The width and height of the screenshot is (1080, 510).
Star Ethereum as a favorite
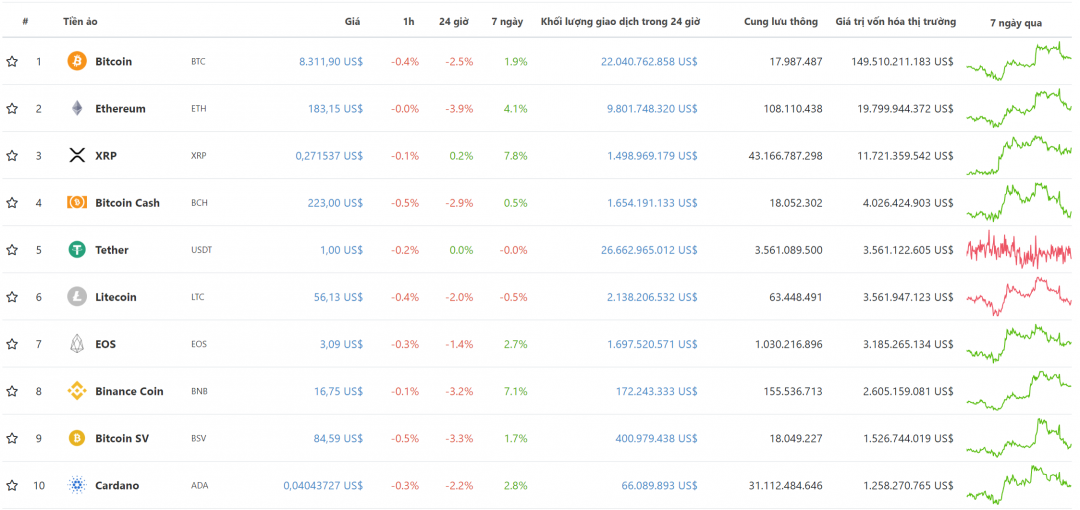coord(12,108)
